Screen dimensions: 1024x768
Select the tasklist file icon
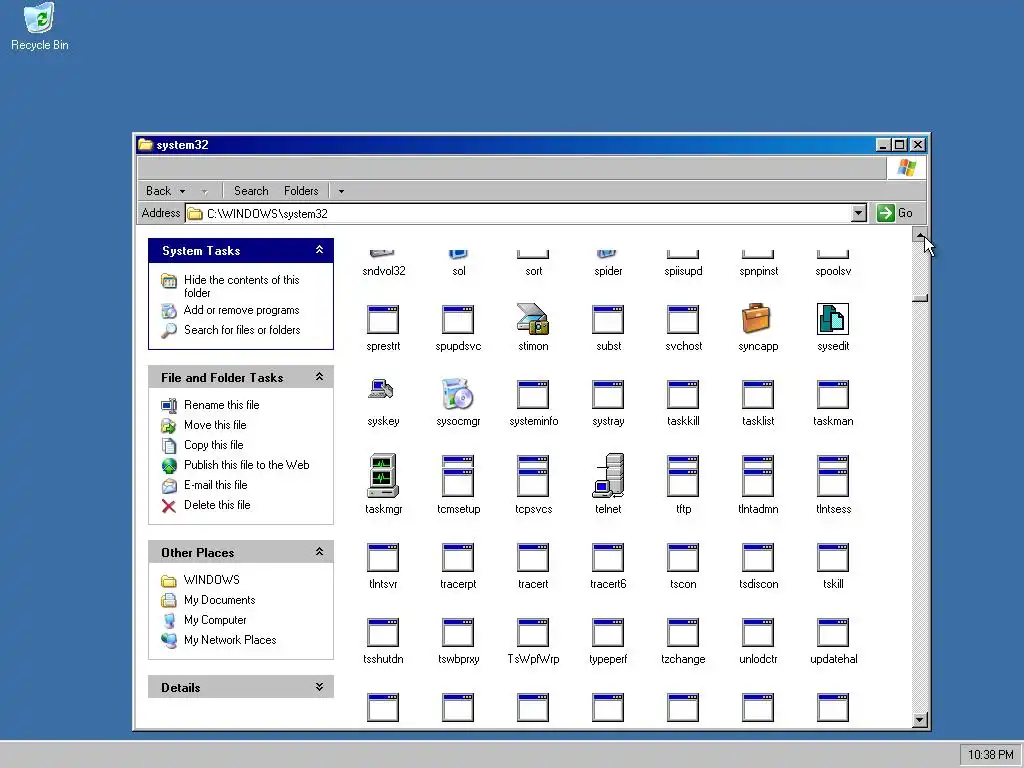pos(758,394)
